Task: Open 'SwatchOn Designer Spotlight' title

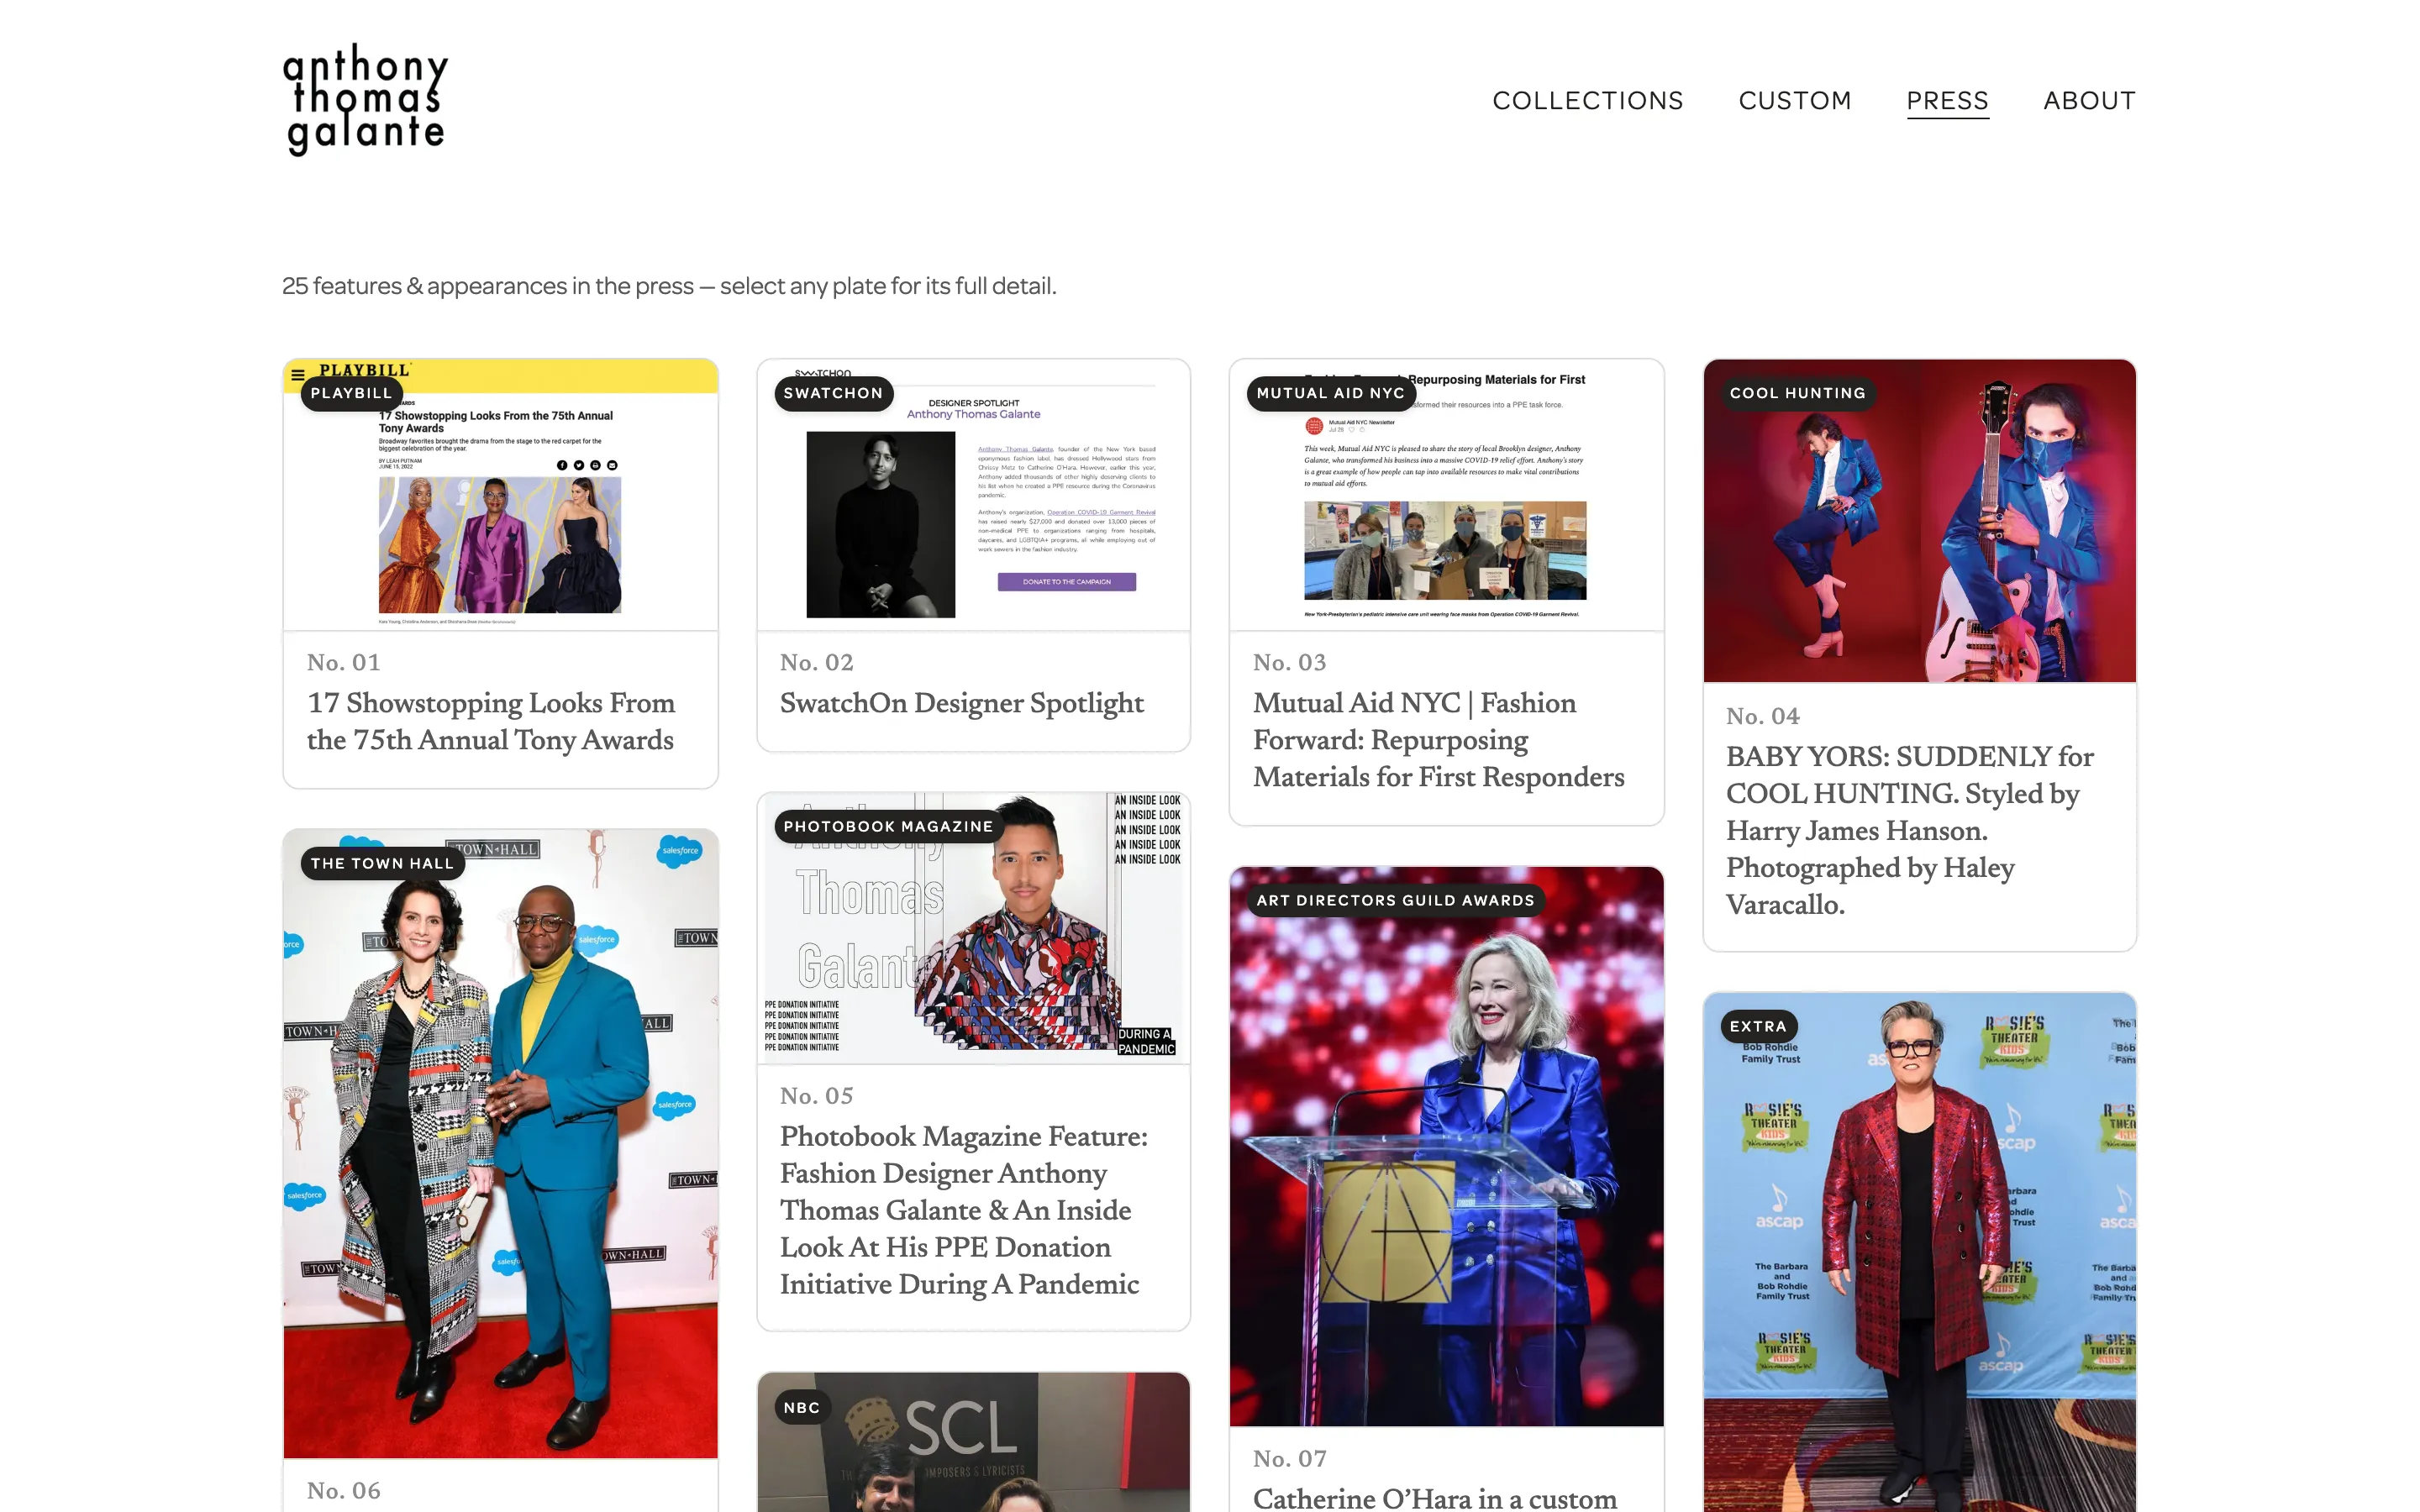Action: (961, 703)
